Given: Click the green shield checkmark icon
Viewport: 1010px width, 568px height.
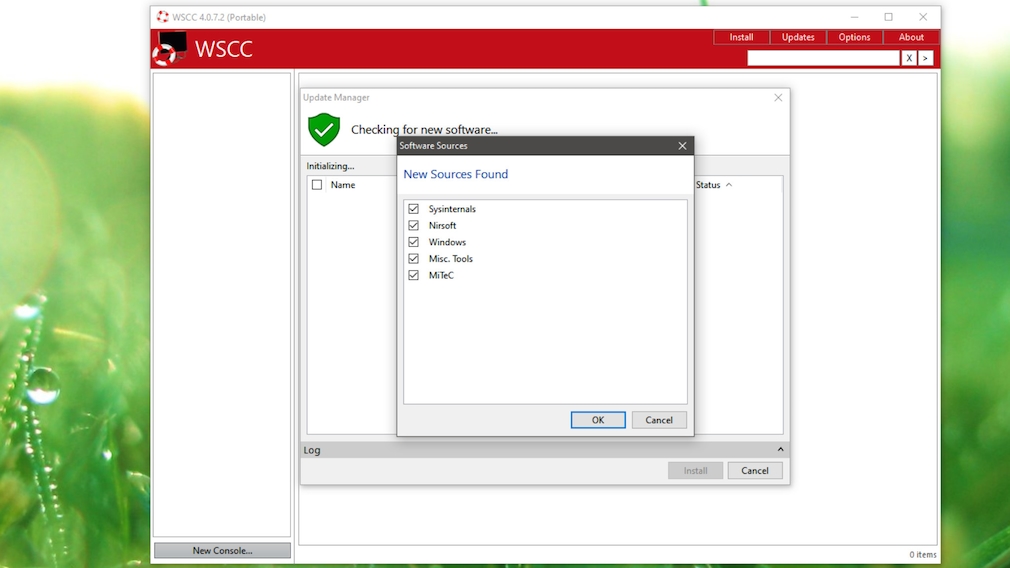Looking at the screenshot, I should [324, 130].
